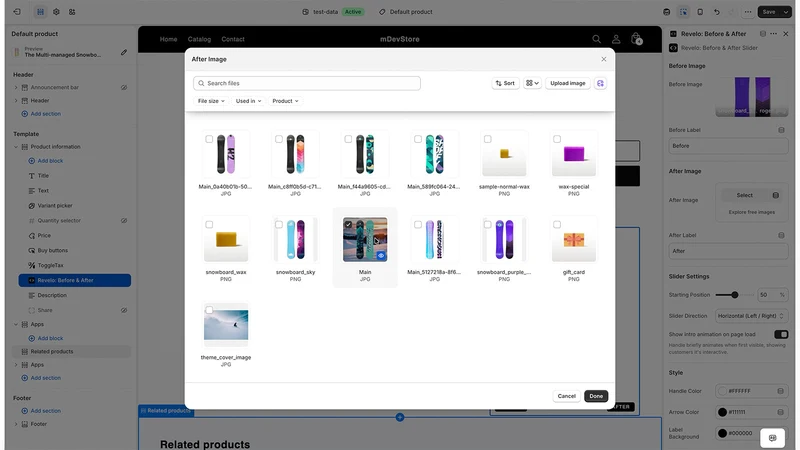
Task: Click the Select button for After Image
Action: [x=744, y=195]
